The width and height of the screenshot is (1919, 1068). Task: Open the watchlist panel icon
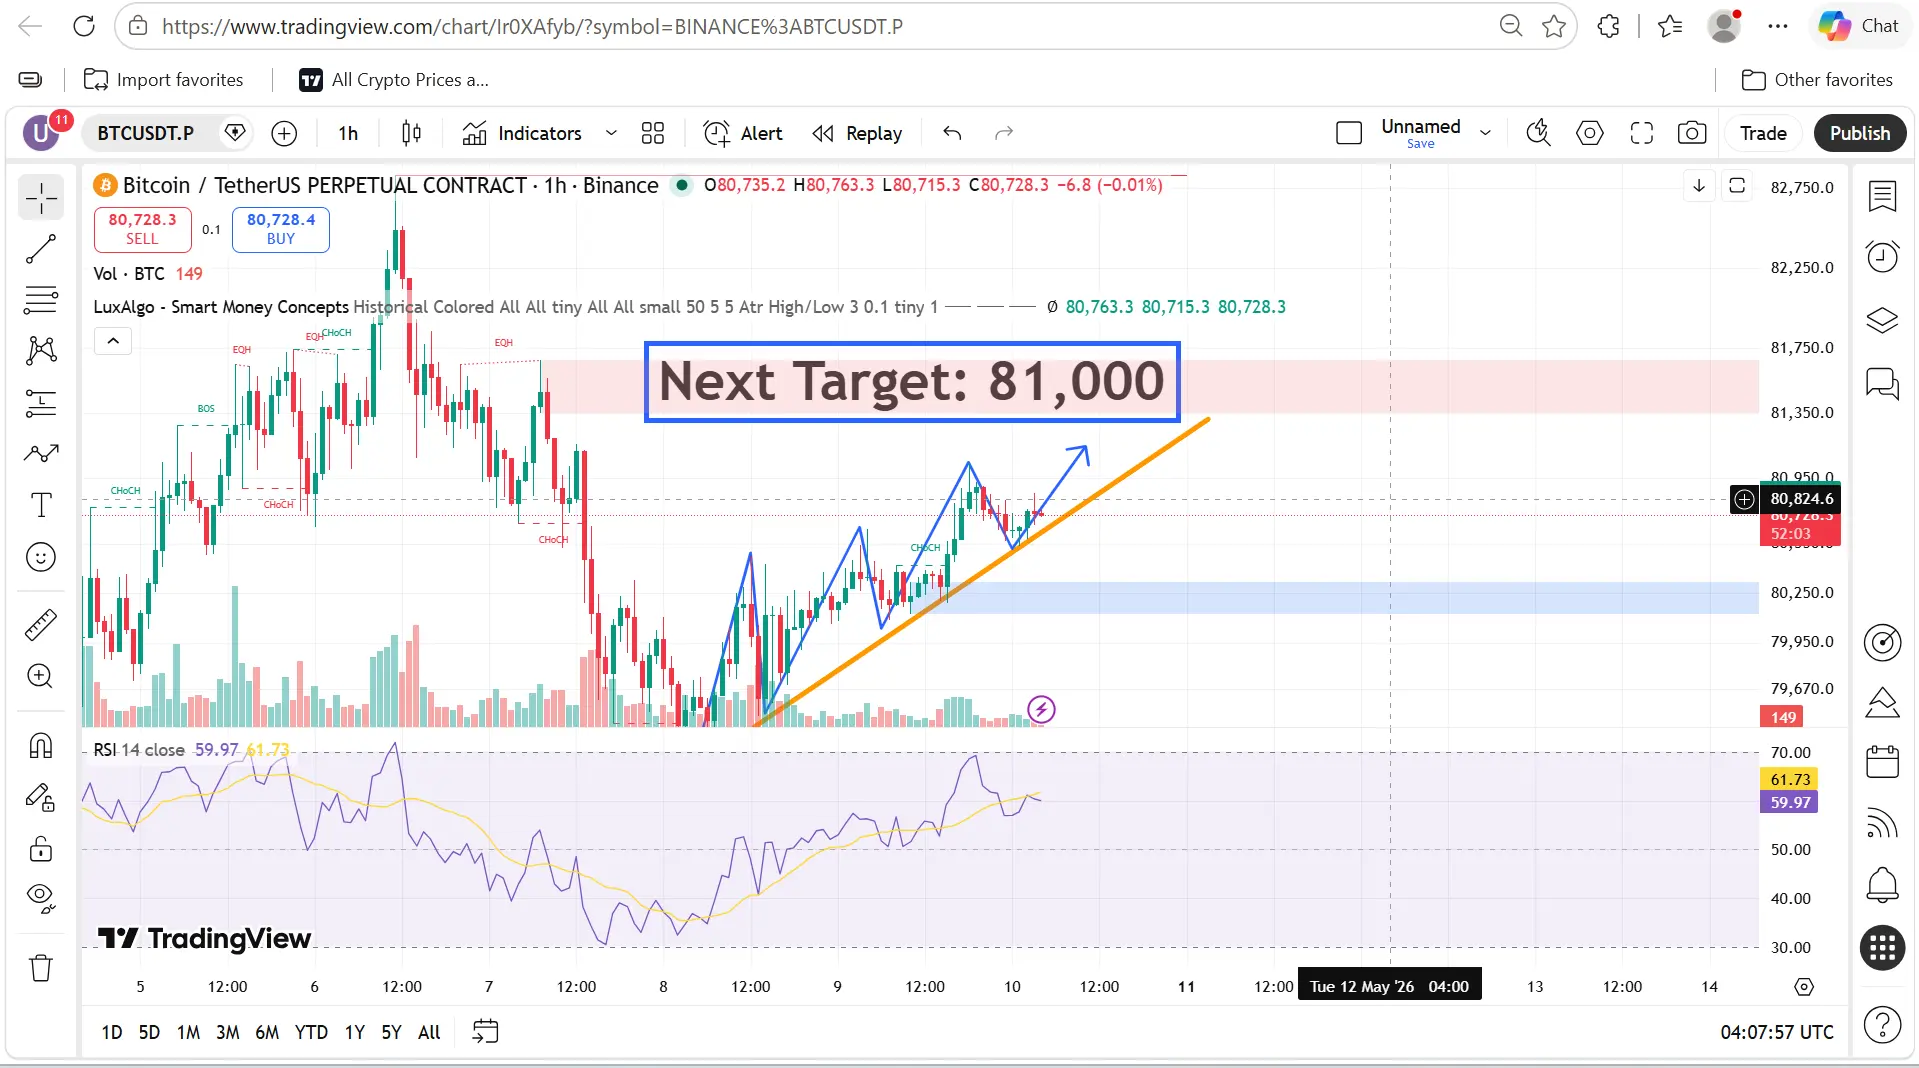tap(1882, 197)
